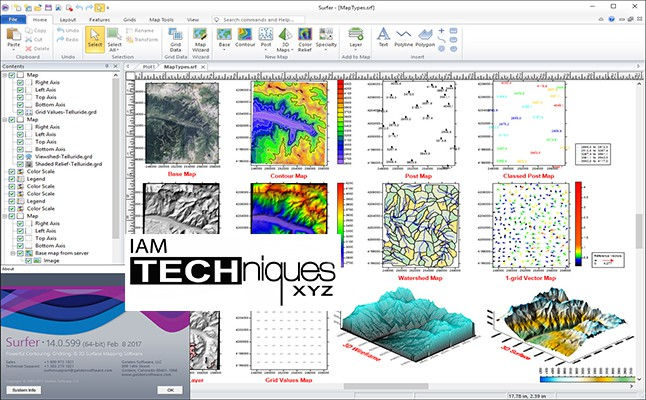The height and width of the screenshot is (400, 646).
Task: Collapse the Base map from server node
Action: click(13, 253)
